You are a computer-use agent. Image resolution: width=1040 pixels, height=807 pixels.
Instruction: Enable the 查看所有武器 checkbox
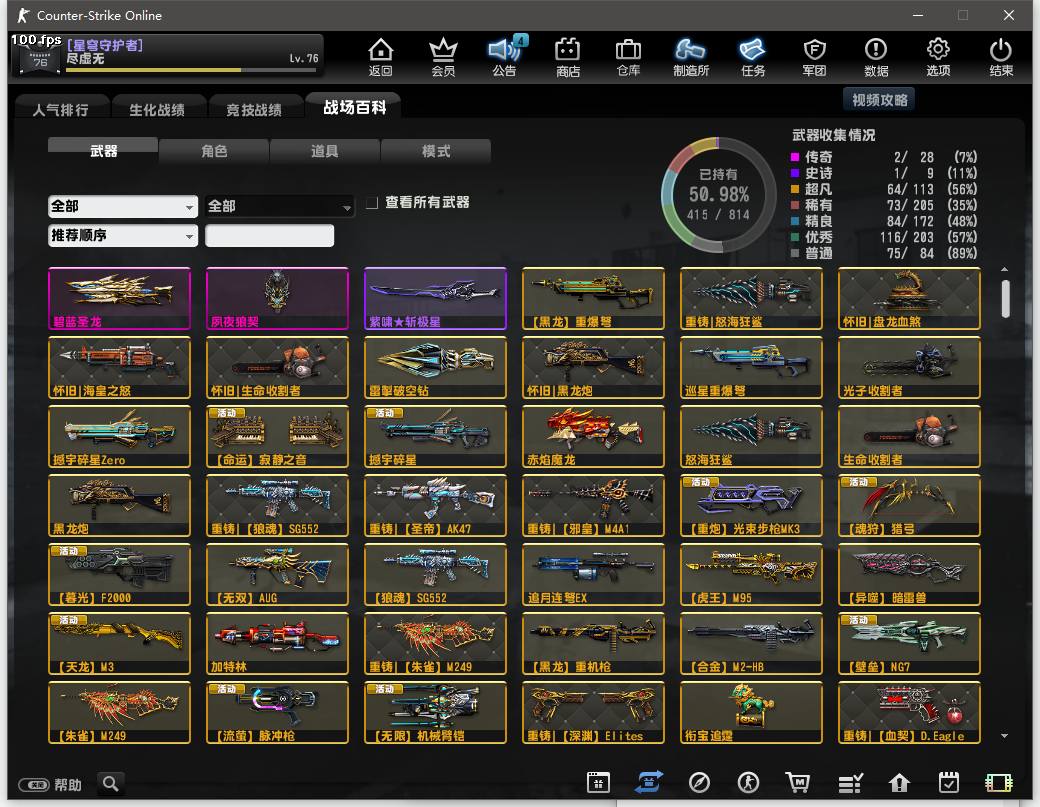(x=372, y=202)
